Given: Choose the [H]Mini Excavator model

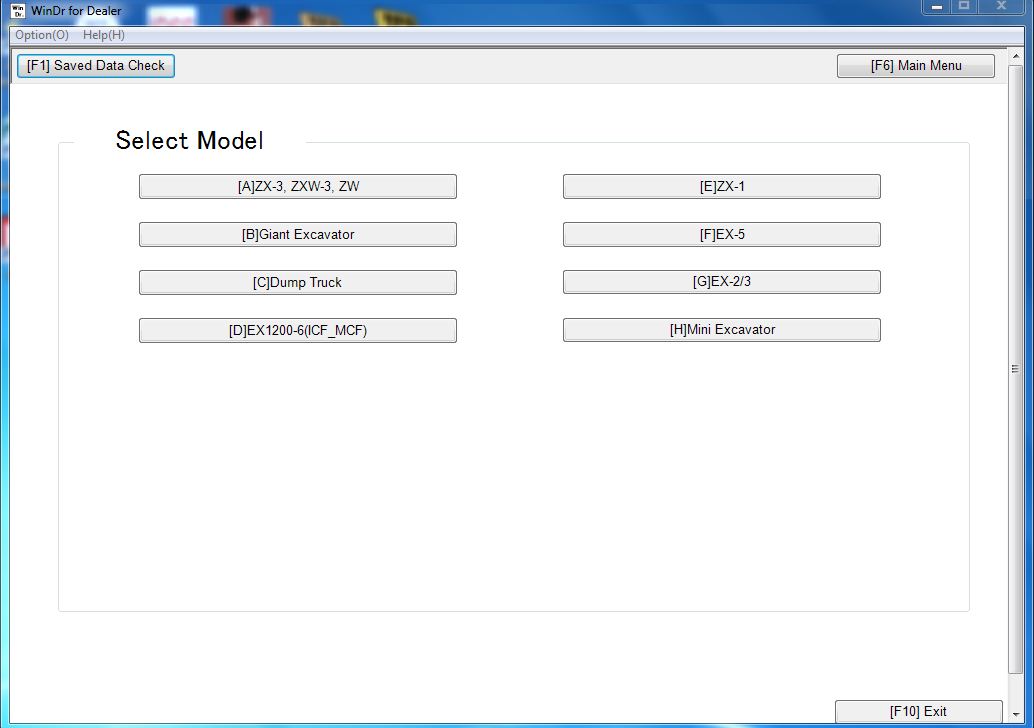Looking at the screenshot, I should (x=722, y=330).
